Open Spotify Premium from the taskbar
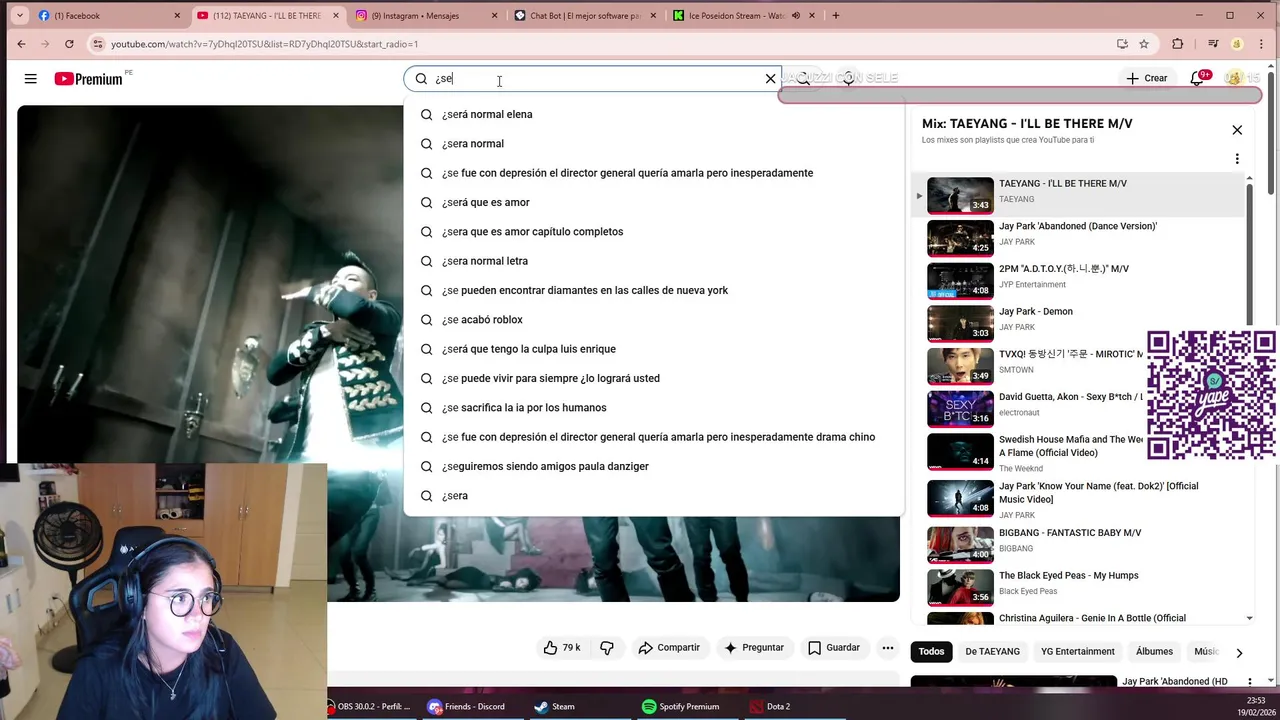Viewport: 1280px width, 720px height. (680, 706)
